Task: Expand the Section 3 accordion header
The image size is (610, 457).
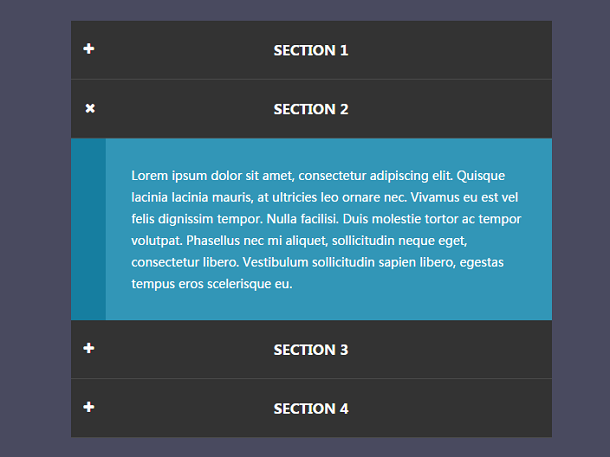Action: coord(311,349)
